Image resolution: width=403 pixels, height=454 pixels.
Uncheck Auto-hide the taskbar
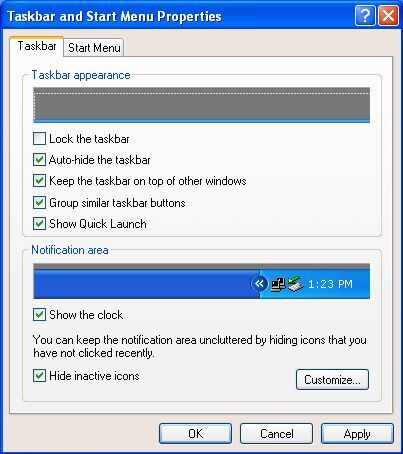[x=39, y=160]
